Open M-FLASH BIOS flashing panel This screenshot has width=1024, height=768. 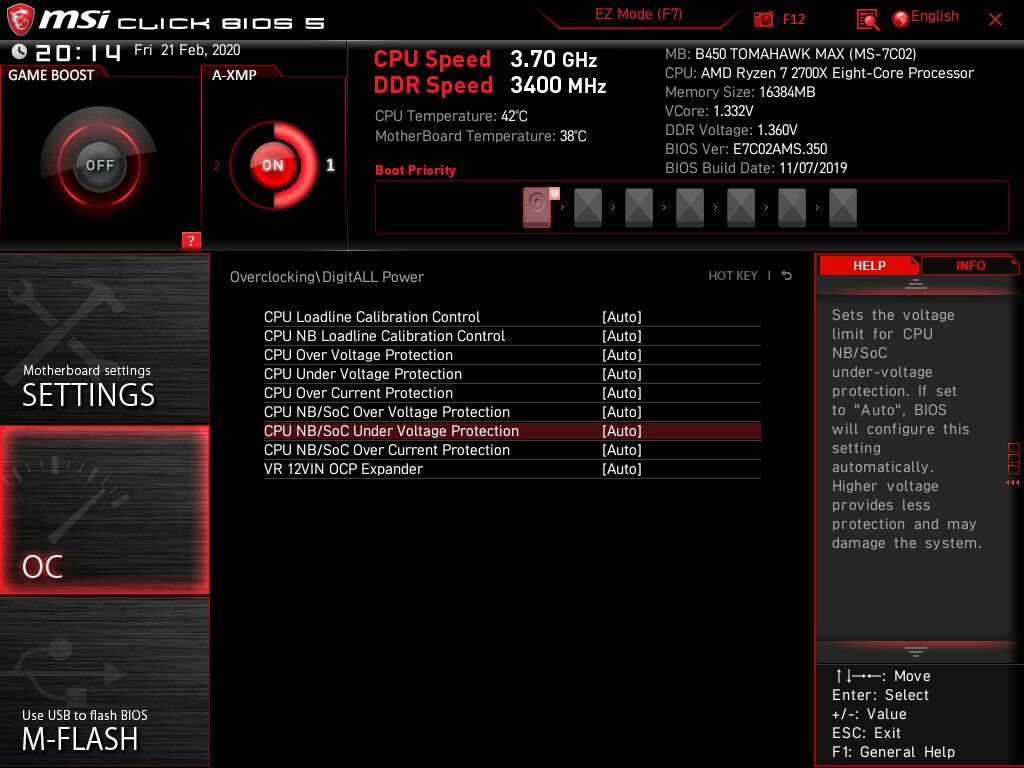tap(104, 682)
